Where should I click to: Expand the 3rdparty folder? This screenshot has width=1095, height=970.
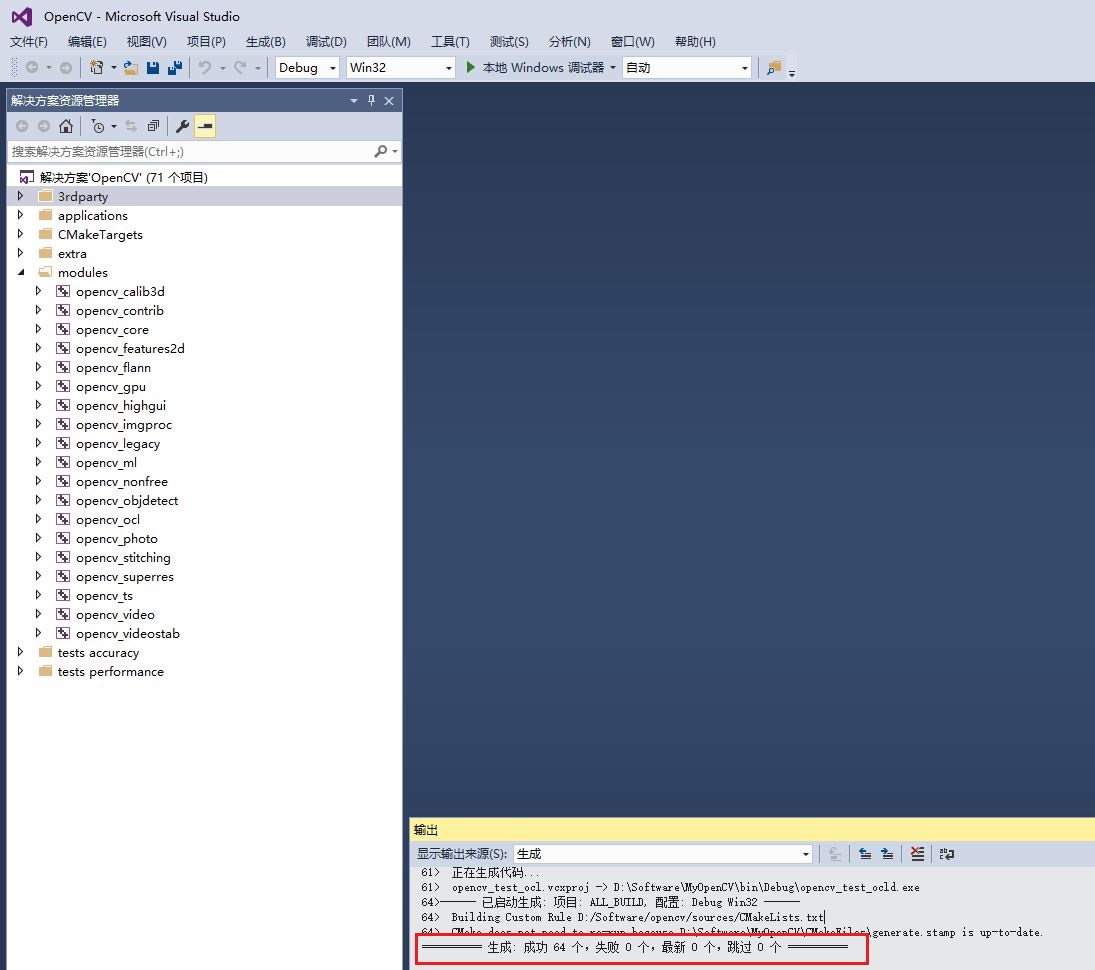(x=20, y=196)
